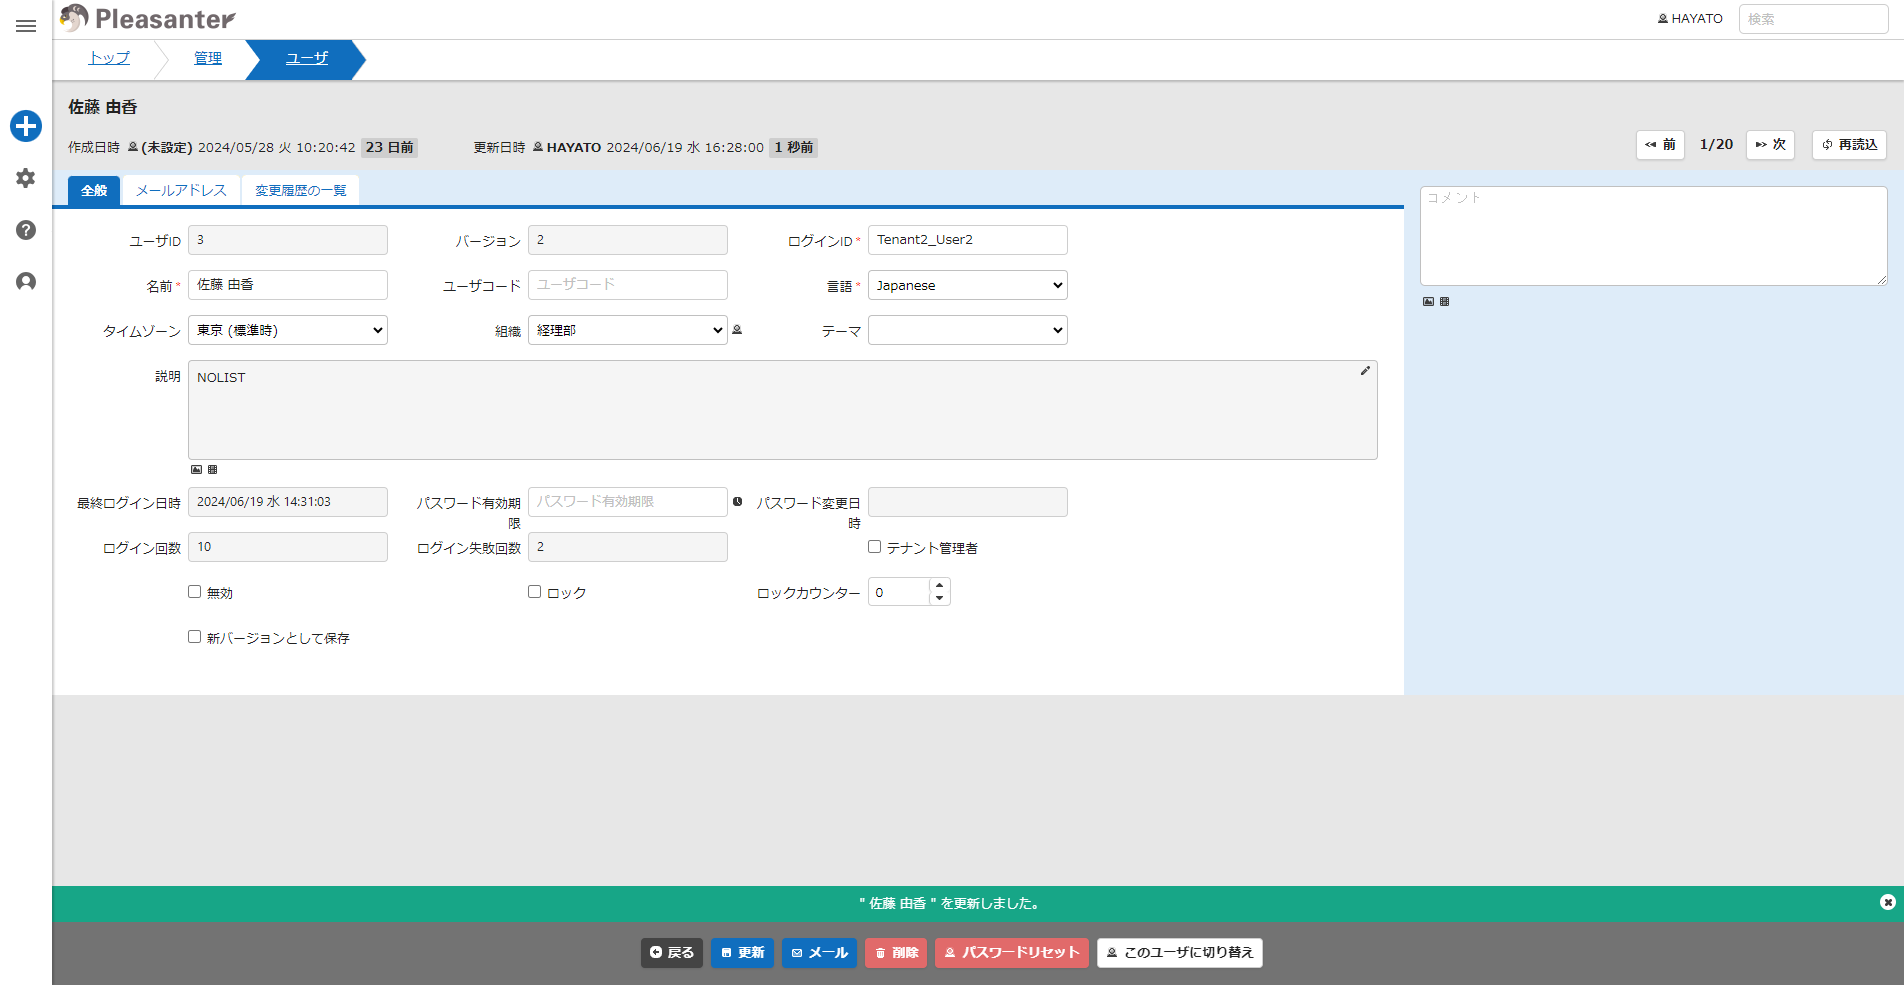Increase the ロックカウンター stepper value
1904x985 pixels.
coord(939,585)
